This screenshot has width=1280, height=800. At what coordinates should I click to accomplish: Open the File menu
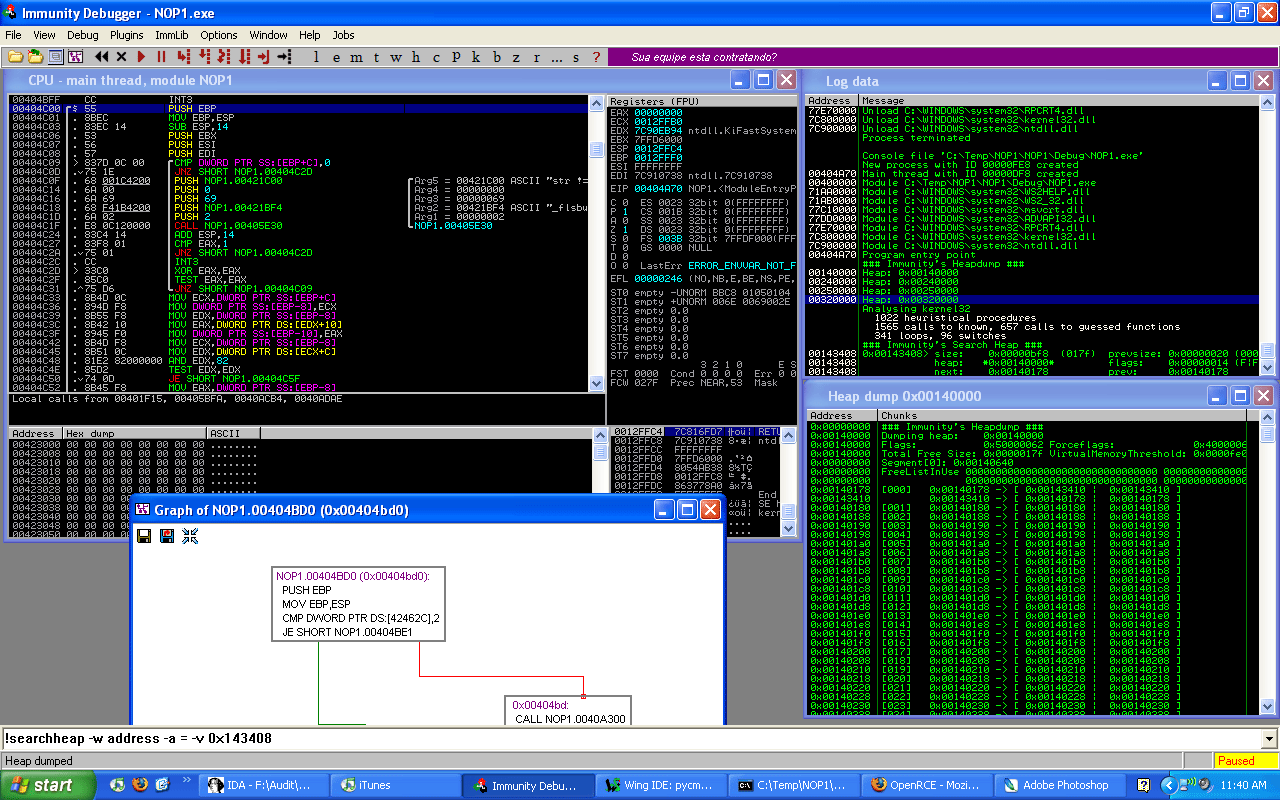(x=13, y=35)
